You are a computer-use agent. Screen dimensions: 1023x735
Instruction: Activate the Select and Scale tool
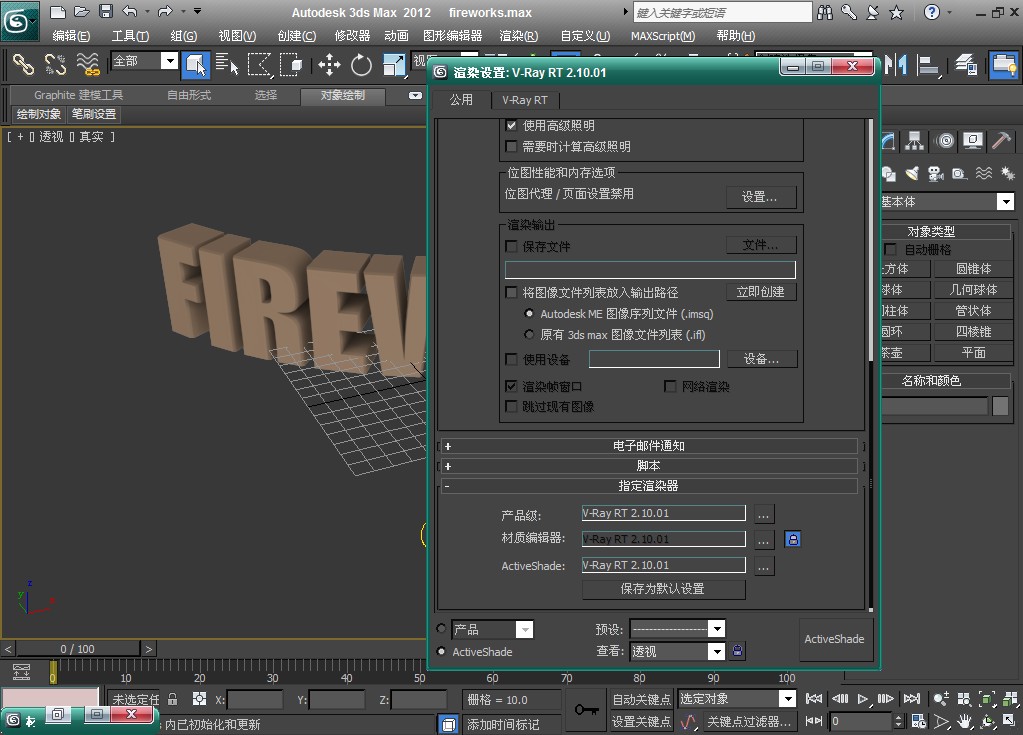(393, 64)
